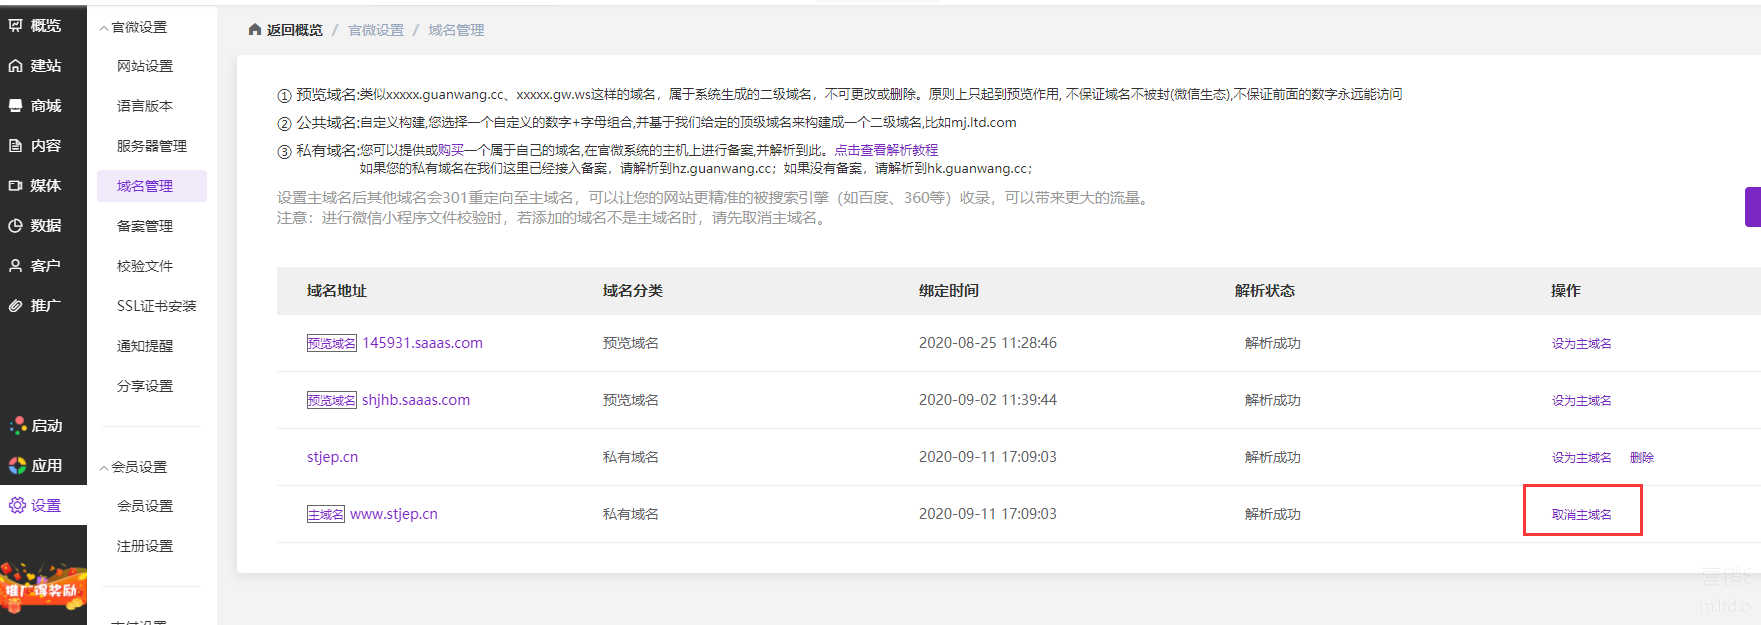Open the 客户 customers icon

pyautogui.click(x=16, y=266)
